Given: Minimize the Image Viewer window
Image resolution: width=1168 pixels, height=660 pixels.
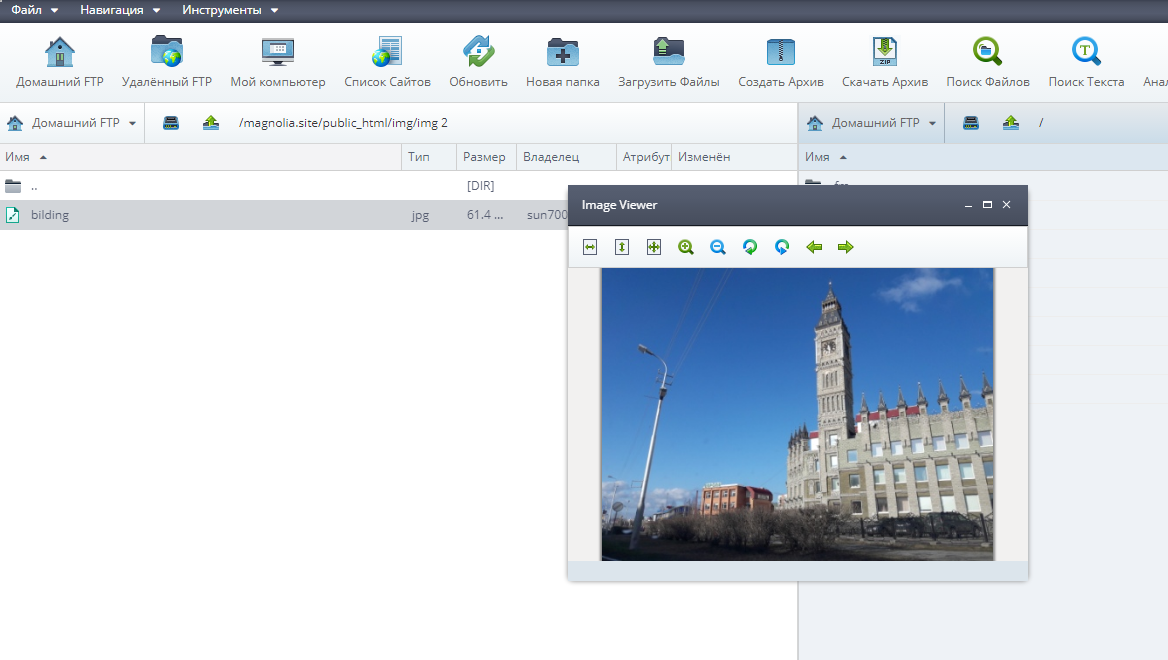Looking at the screenshot, I should (968, 205).
